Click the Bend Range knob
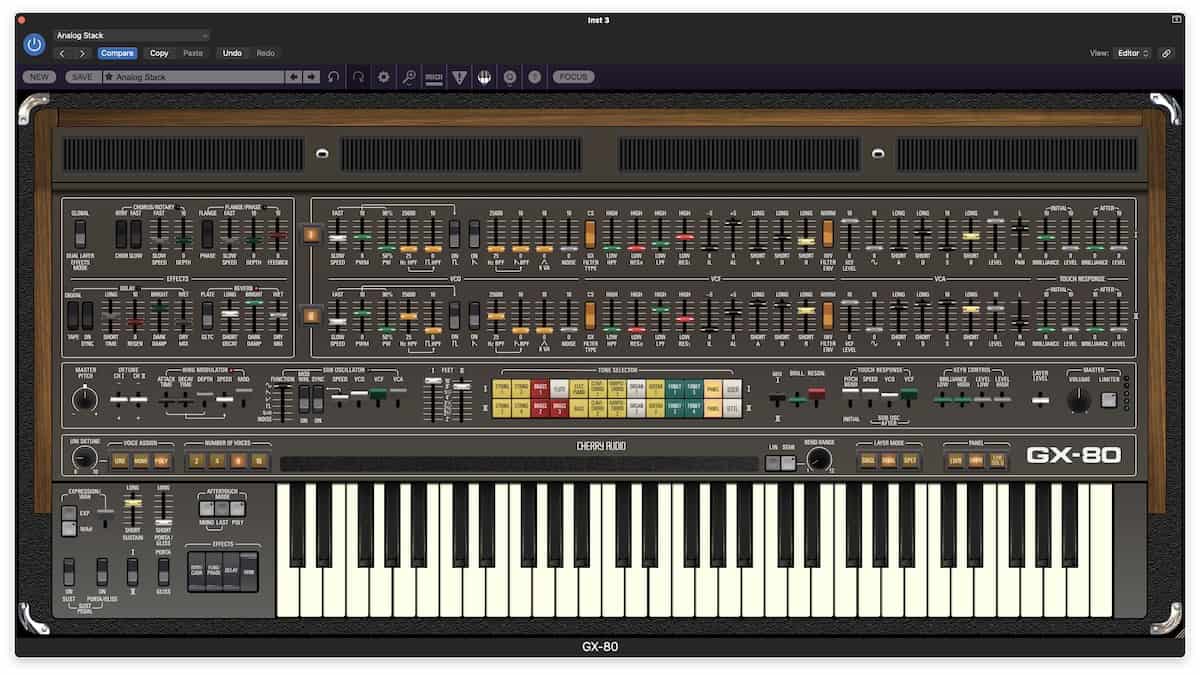The height and width of the screenshot is (675, 1200). coord(819,459)
